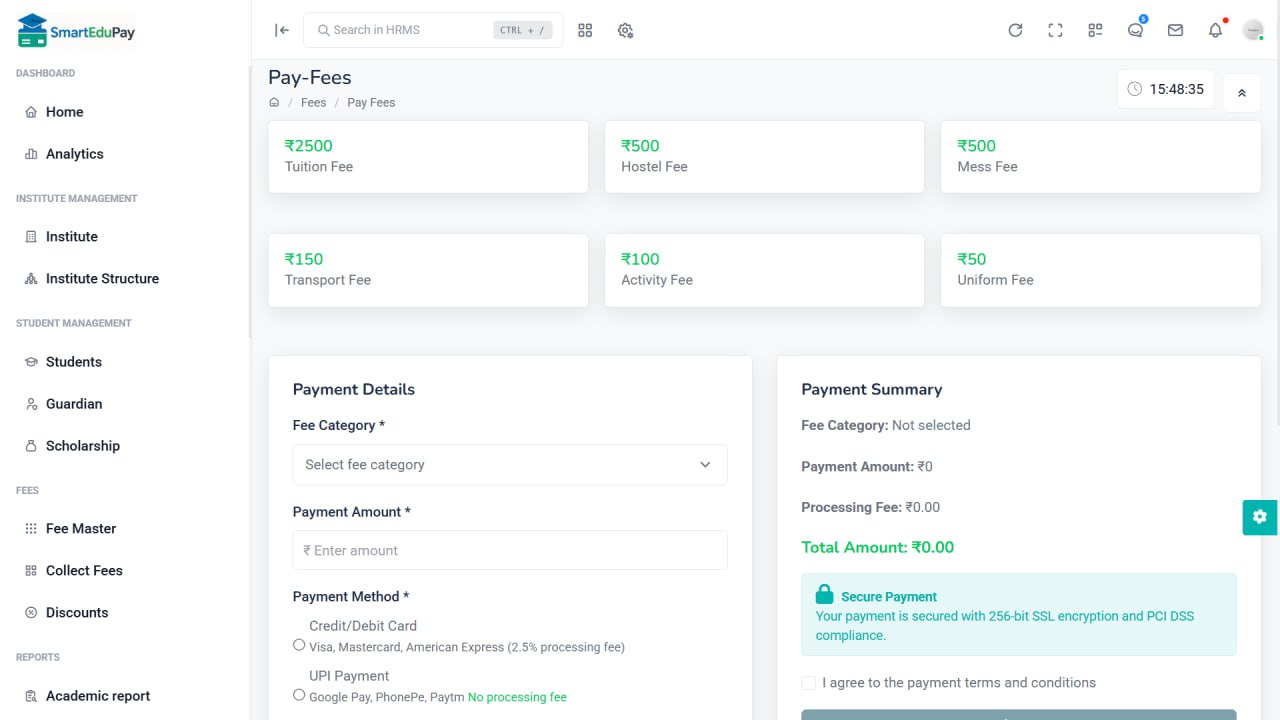Open the user profile avatar menu
The width and height of the screenshot is (1280, 720).
click(x=1253, y=30)
